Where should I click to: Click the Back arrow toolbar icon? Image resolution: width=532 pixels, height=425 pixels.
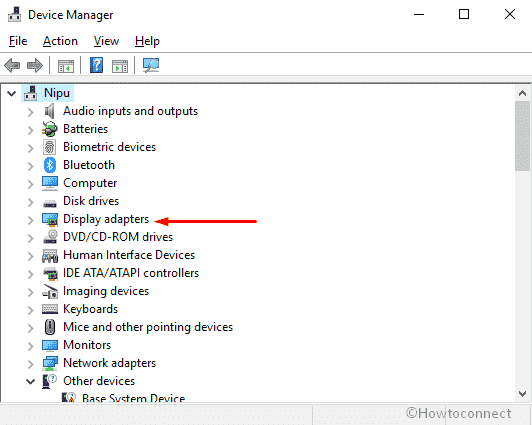(12, 65)
